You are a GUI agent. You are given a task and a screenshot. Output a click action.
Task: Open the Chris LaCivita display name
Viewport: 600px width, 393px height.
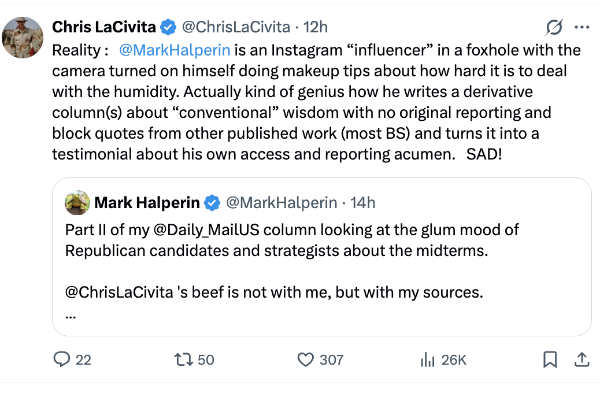(x=104, y=27)
